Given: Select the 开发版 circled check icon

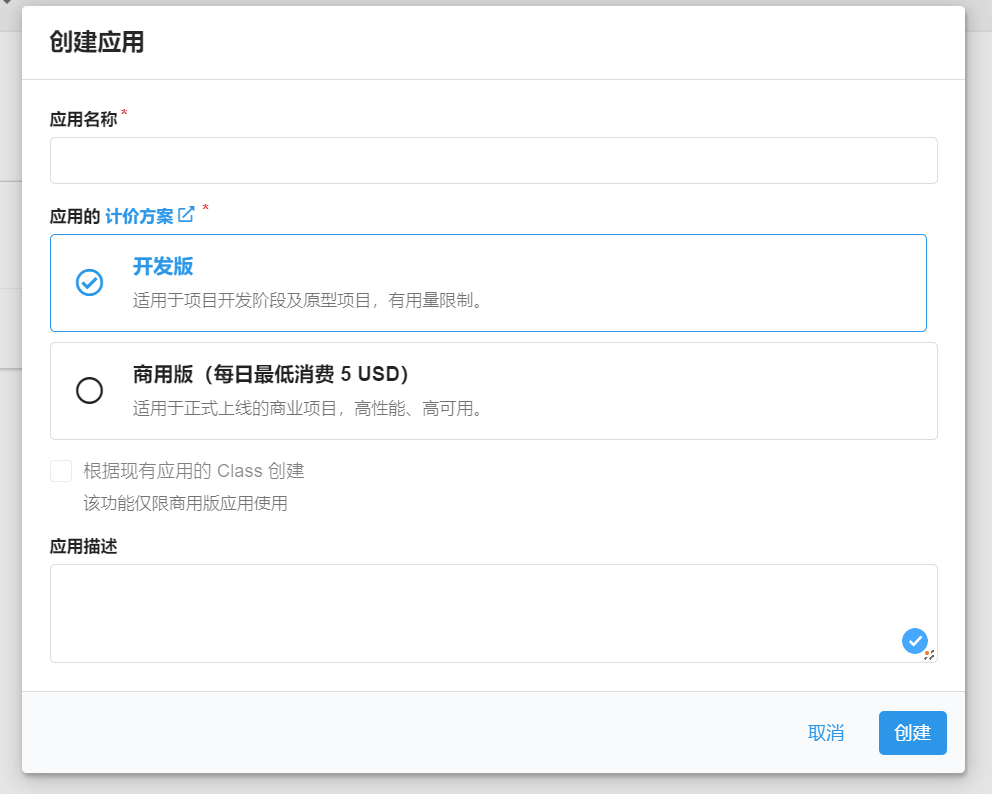Looking at the screenshot, I should click(x=89, y=282).
